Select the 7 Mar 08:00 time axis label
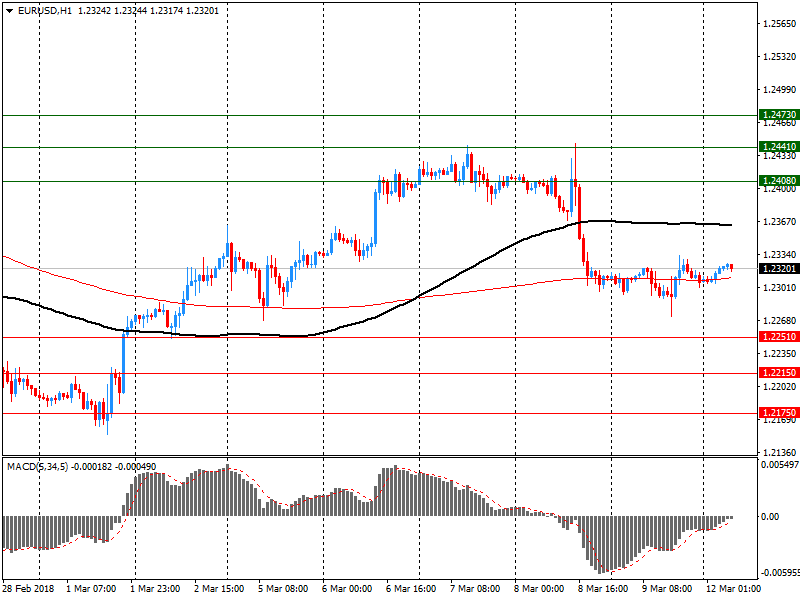 click(474, 589)
